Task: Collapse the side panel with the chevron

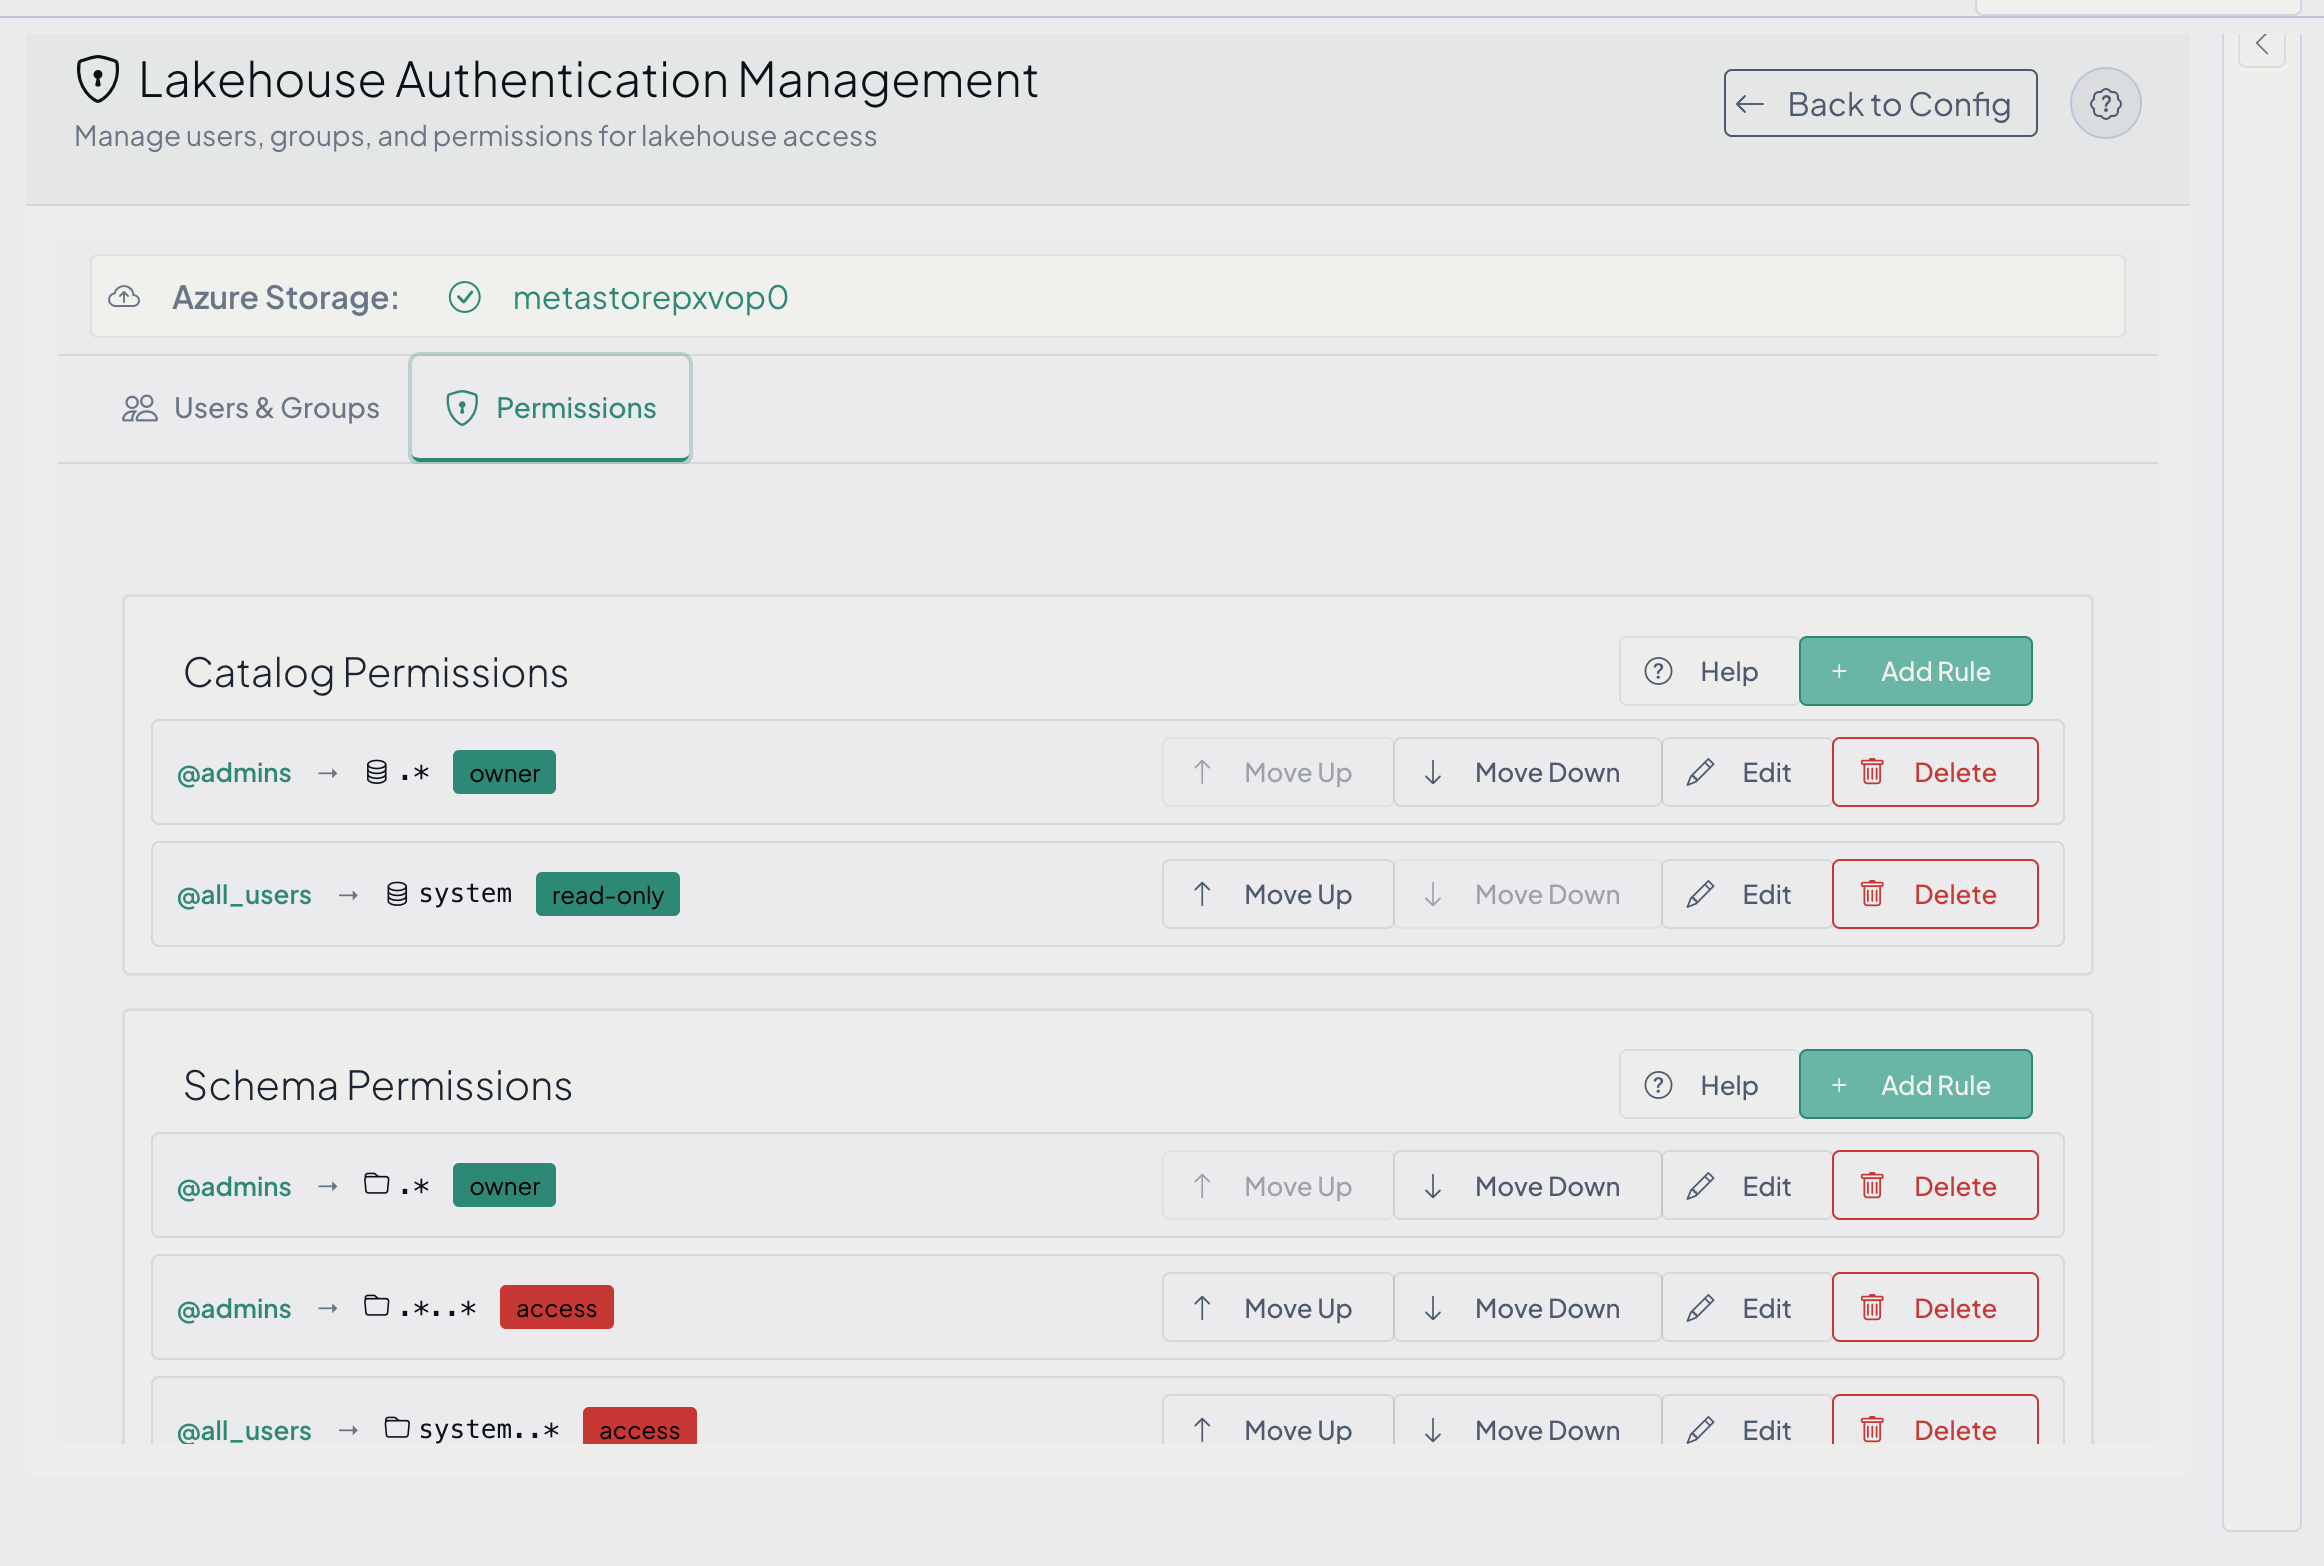Action: tap(2261, 44)
